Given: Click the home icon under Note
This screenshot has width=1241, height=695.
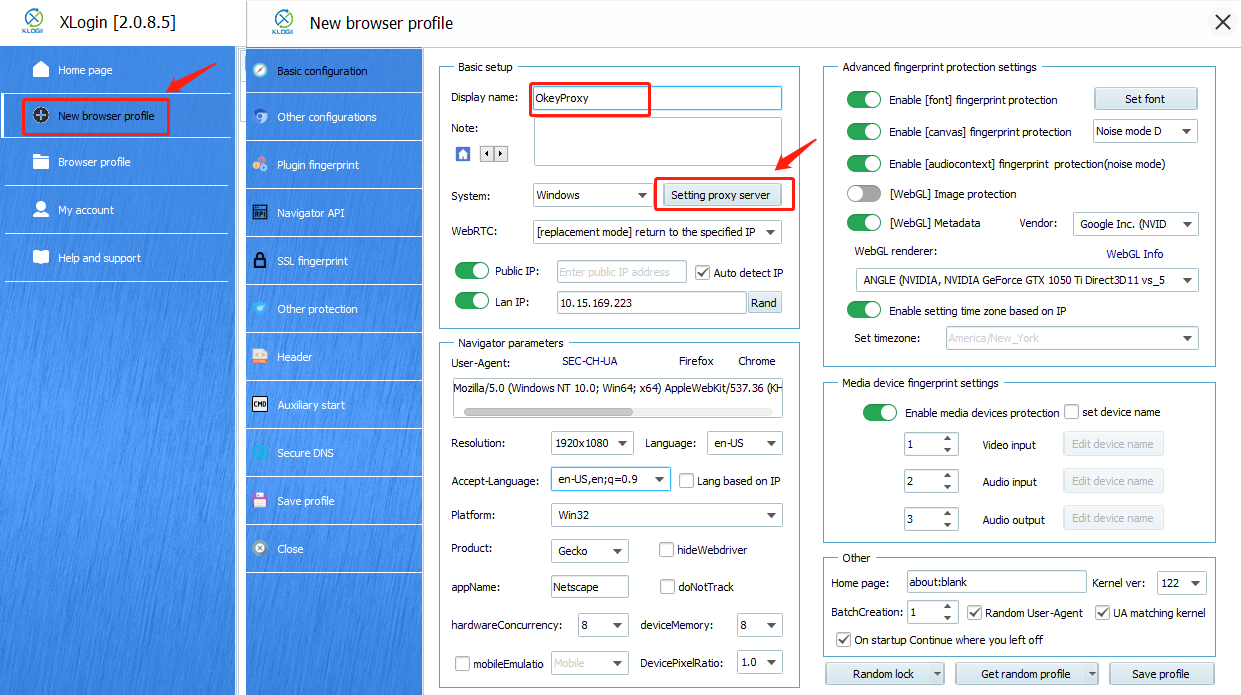Looking at the screenshot, I should pyautogui.click(x=463, y=154).
